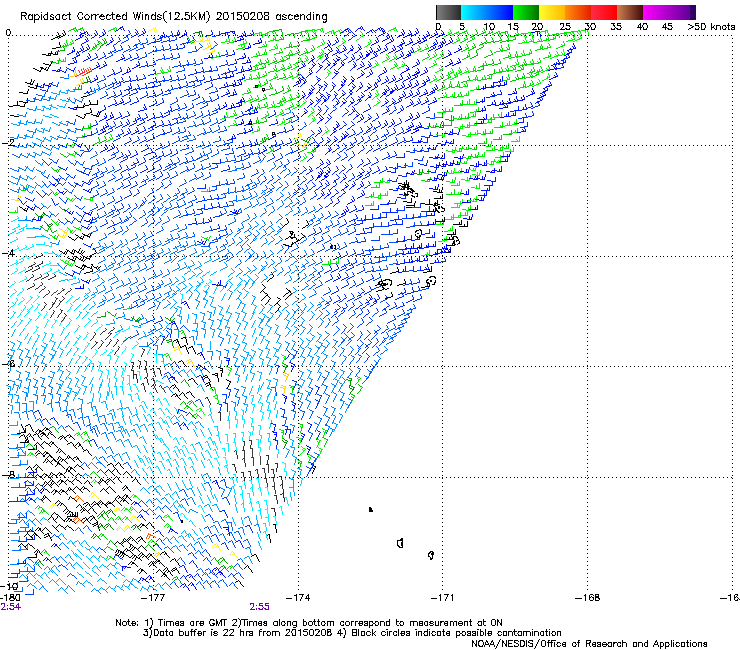Click the yellow 20-25 knots legend segment
The width and height of the screenshot is (740, 650).
tap(552, 12)
